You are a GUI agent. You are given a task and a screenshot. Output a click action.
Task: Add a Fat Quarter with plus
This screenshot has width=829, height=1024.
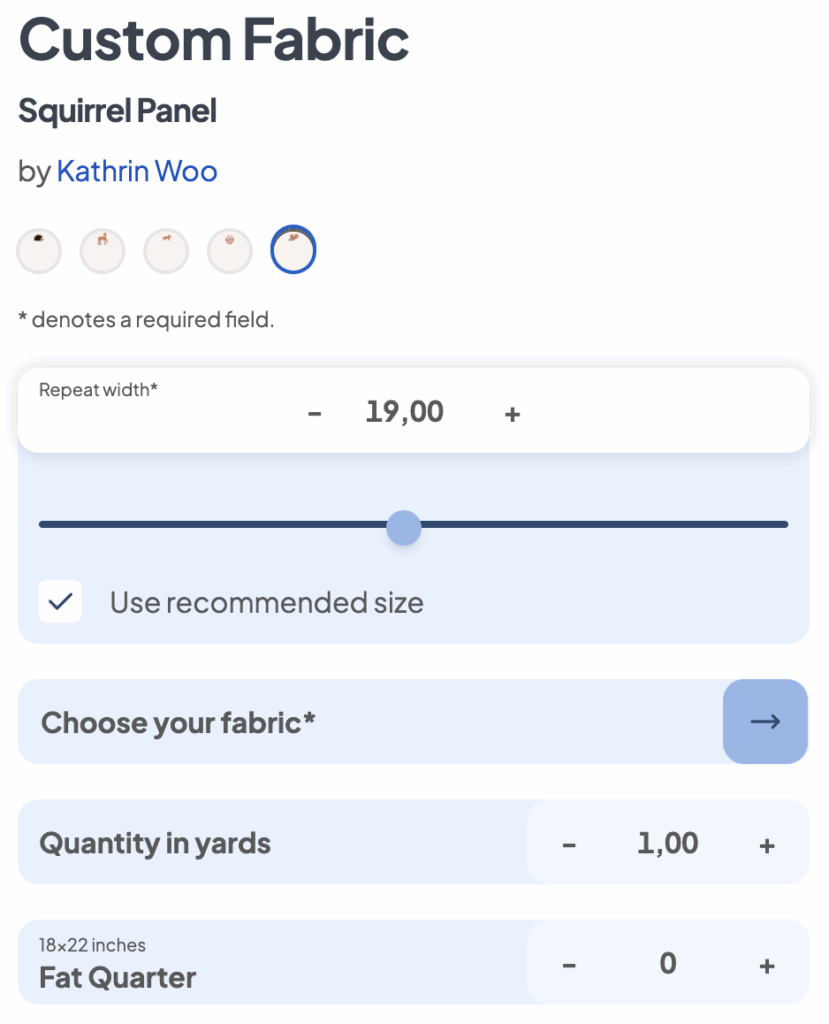click(767, 966)
